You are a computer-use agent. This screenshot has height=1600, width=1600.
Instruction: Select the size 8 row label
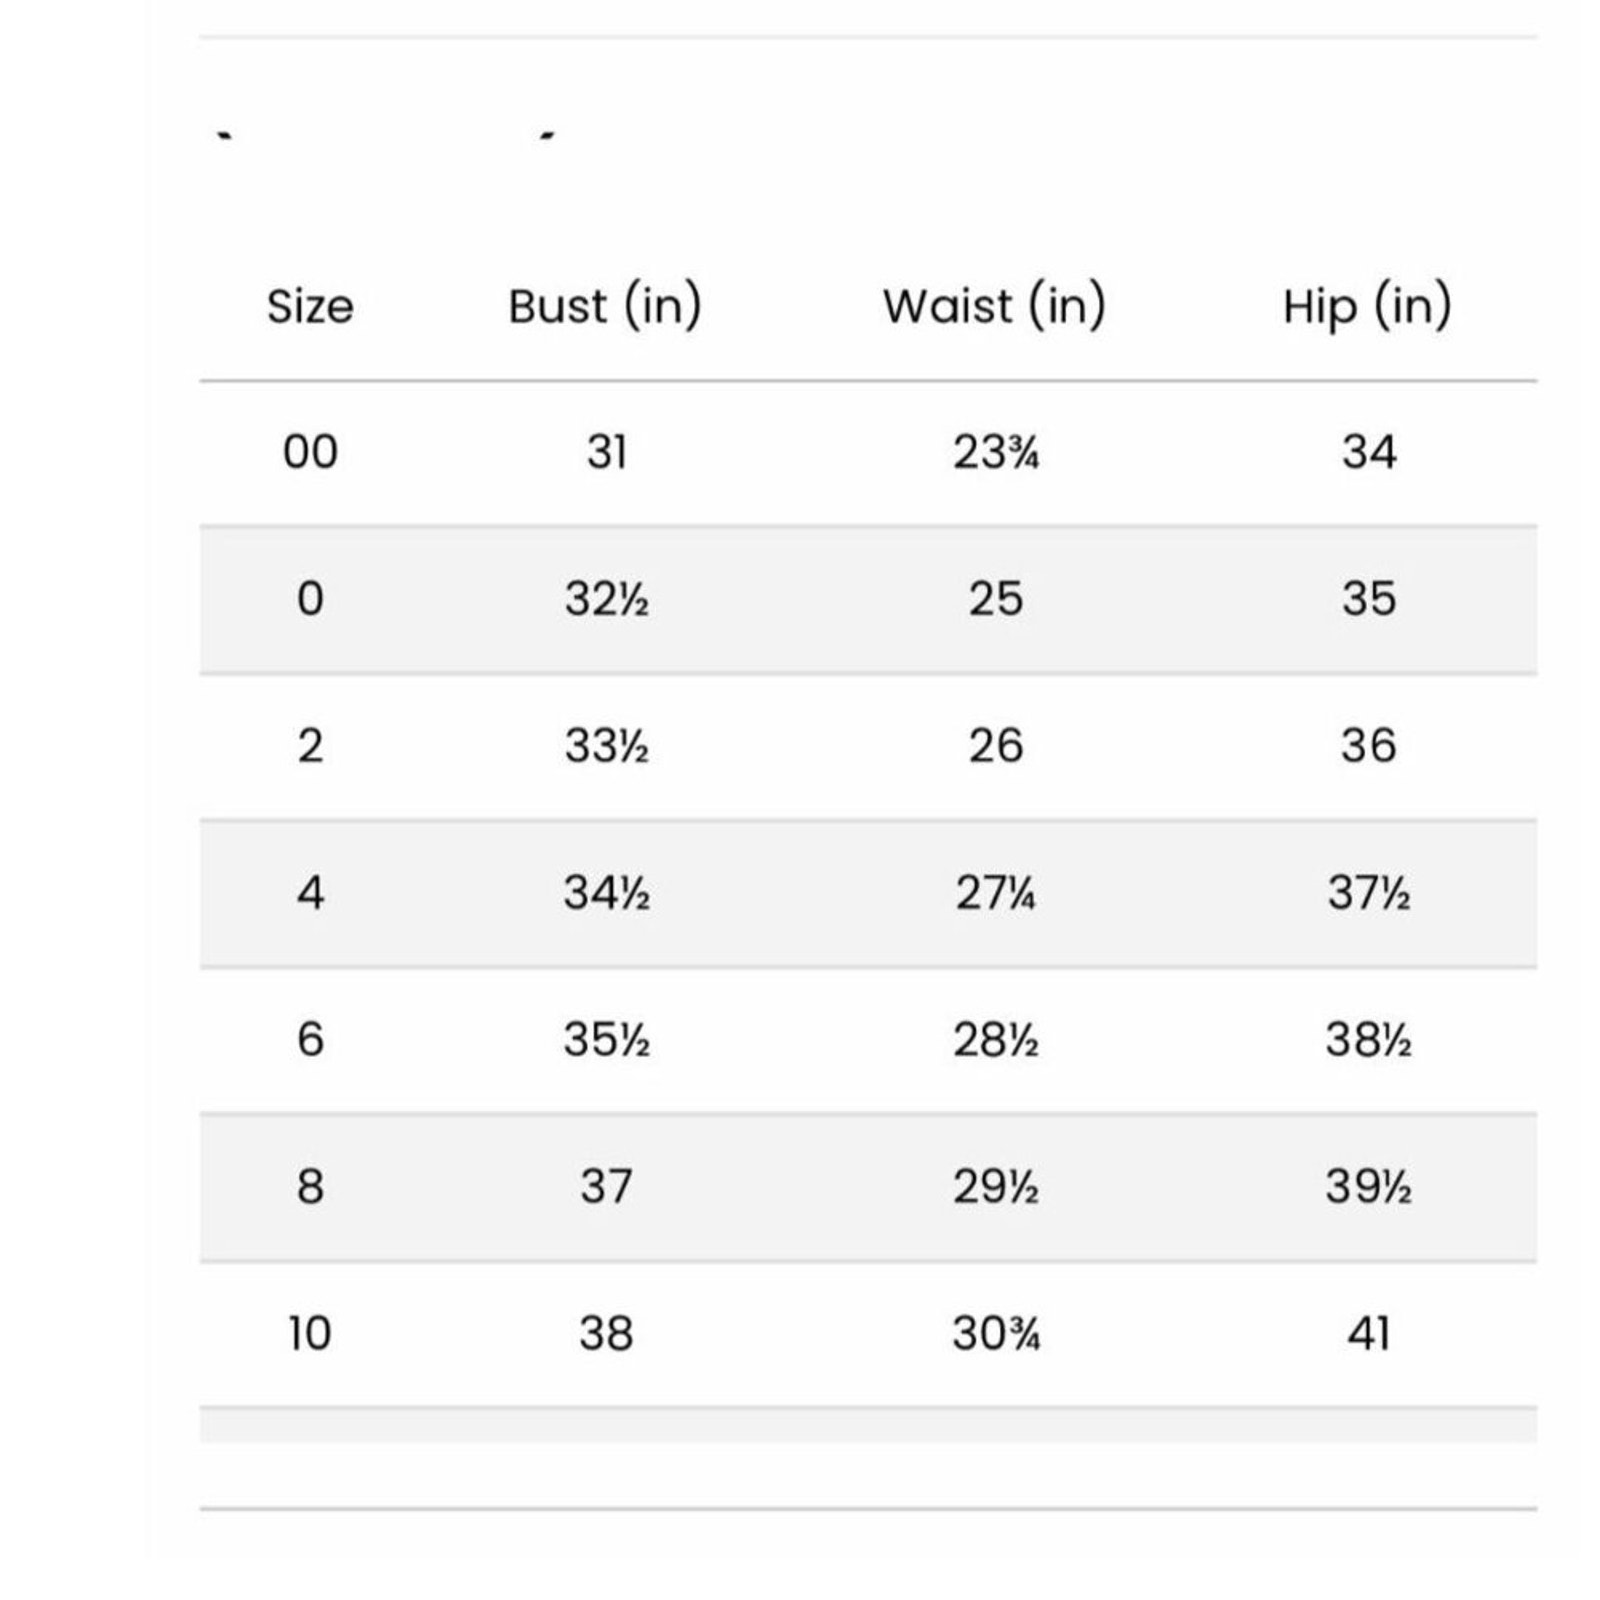point(310,1186)
